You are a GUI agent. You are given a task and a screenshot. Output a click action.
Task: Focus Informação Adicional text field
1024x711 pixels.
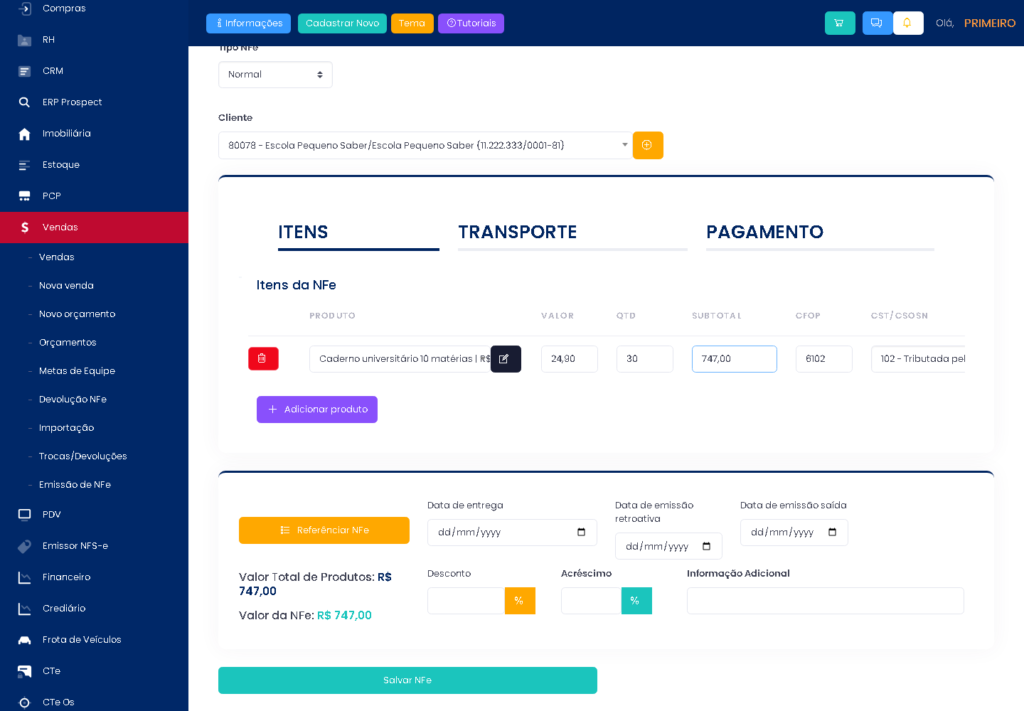point(825,601)
